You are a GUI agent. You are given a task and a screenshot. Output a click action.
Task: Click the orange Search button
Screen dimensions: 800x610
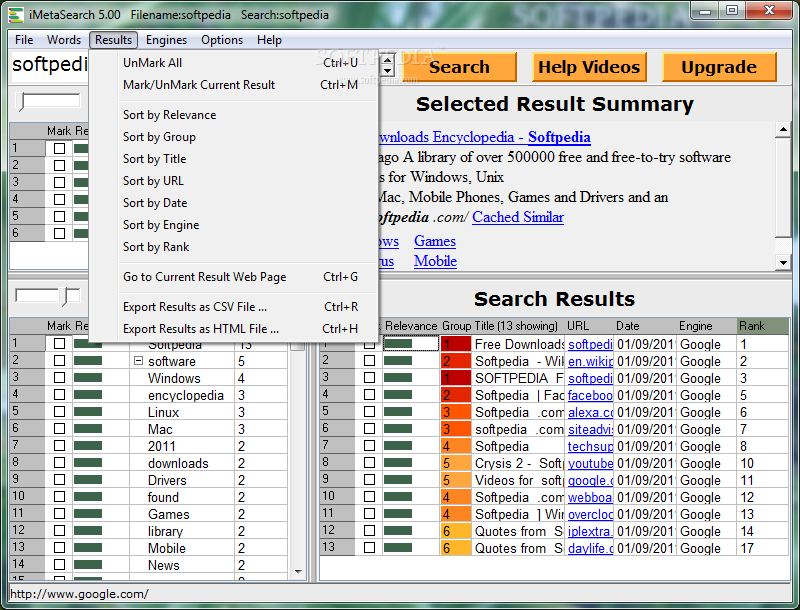point(459,67)
